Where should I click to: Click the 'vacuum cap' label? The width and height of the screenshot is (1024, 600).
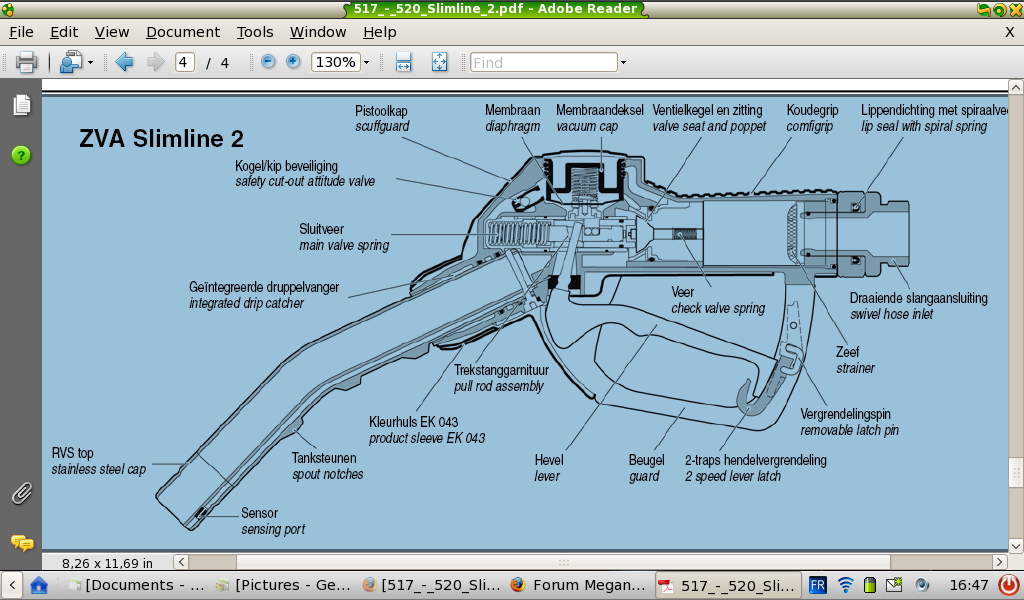pyautogui.click(x=586, y=127)
